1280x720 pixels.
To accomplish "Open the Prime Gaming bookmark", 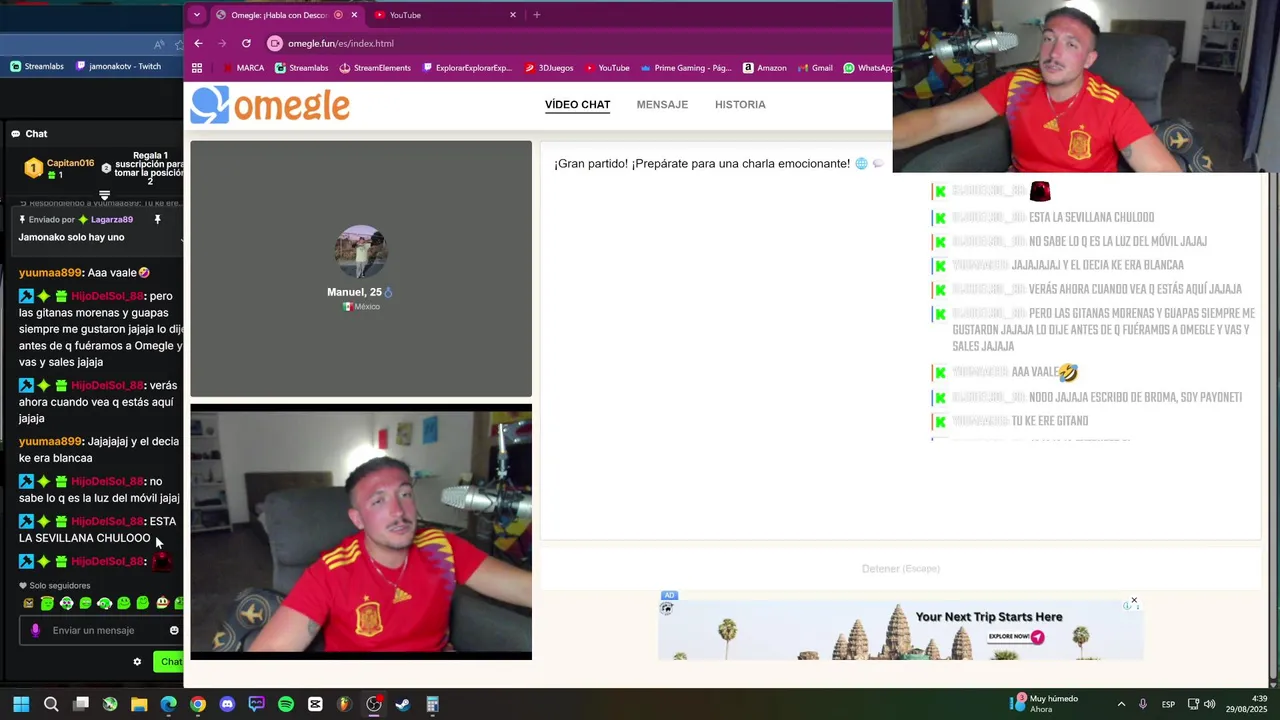I will pos(686,68).
